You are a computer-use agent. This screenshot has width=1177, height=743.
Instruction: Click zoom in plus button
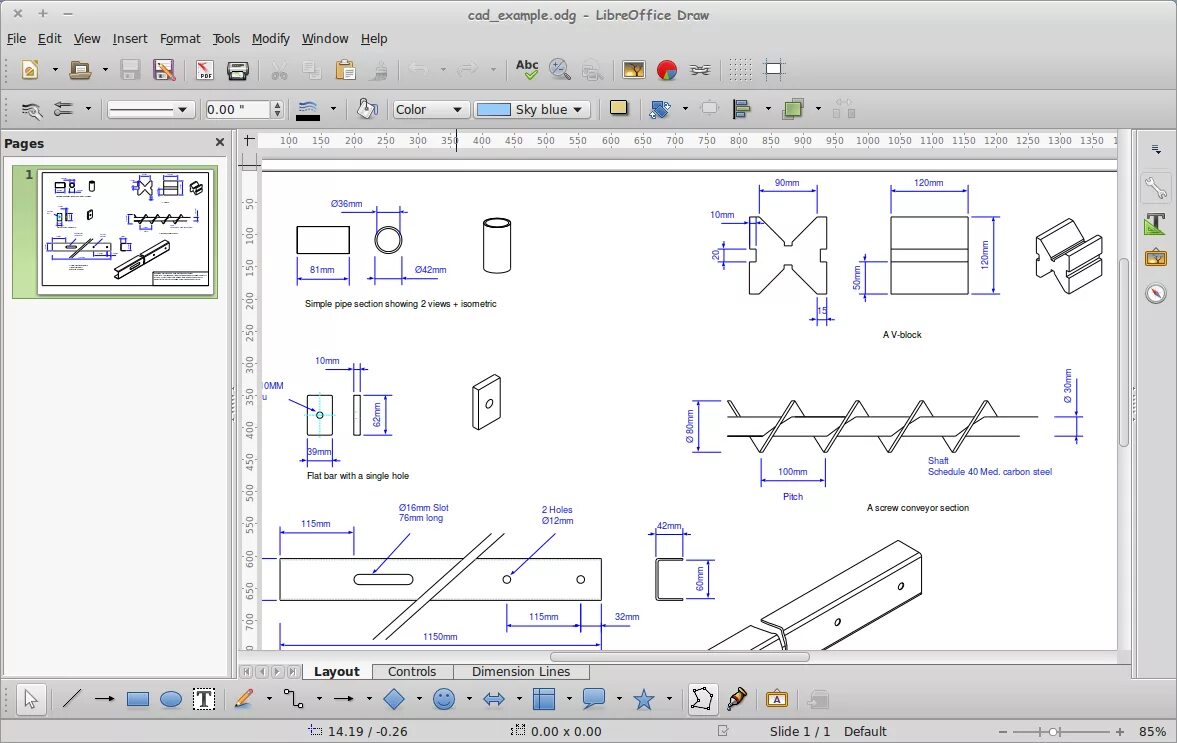click(1120, 732)
